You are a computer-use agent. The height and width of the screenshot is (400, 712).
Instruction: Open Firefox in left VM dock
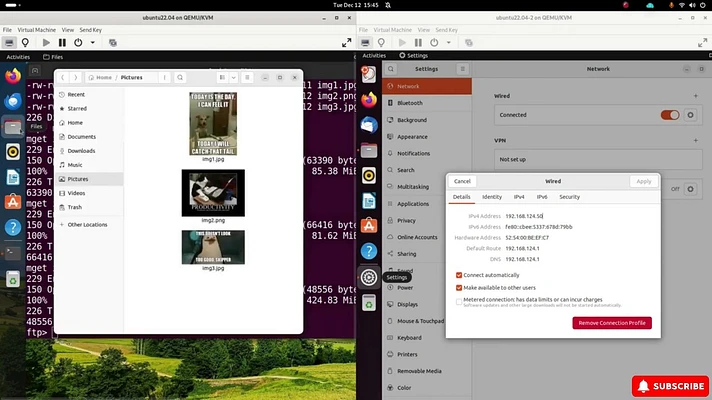pyautogui.click(x=13, y=76)
